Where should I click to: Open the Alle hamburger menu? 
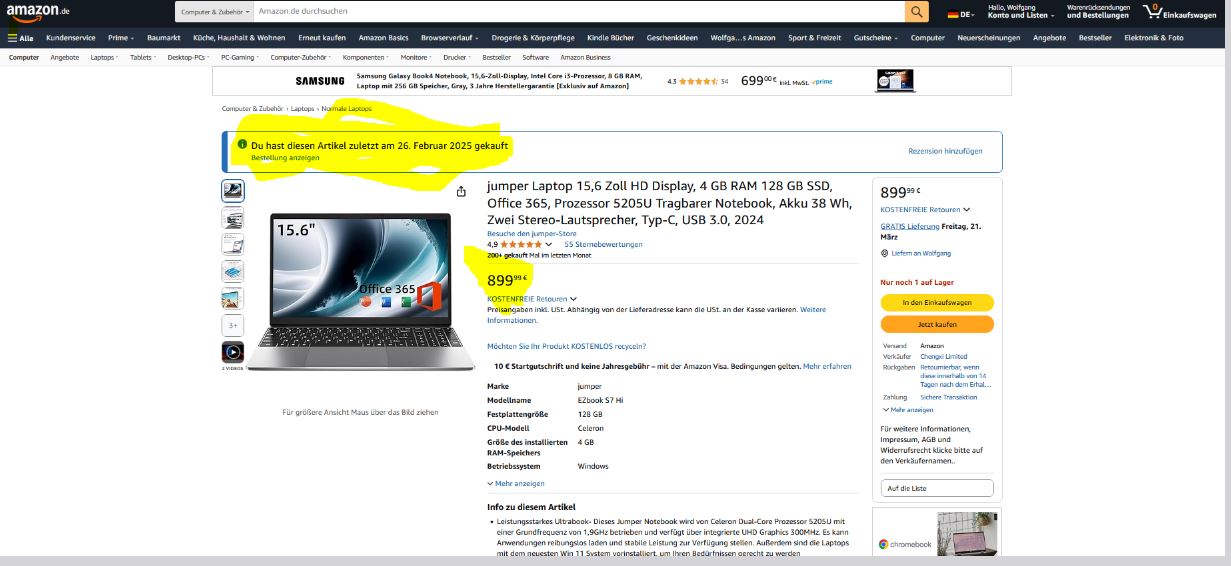20,38
